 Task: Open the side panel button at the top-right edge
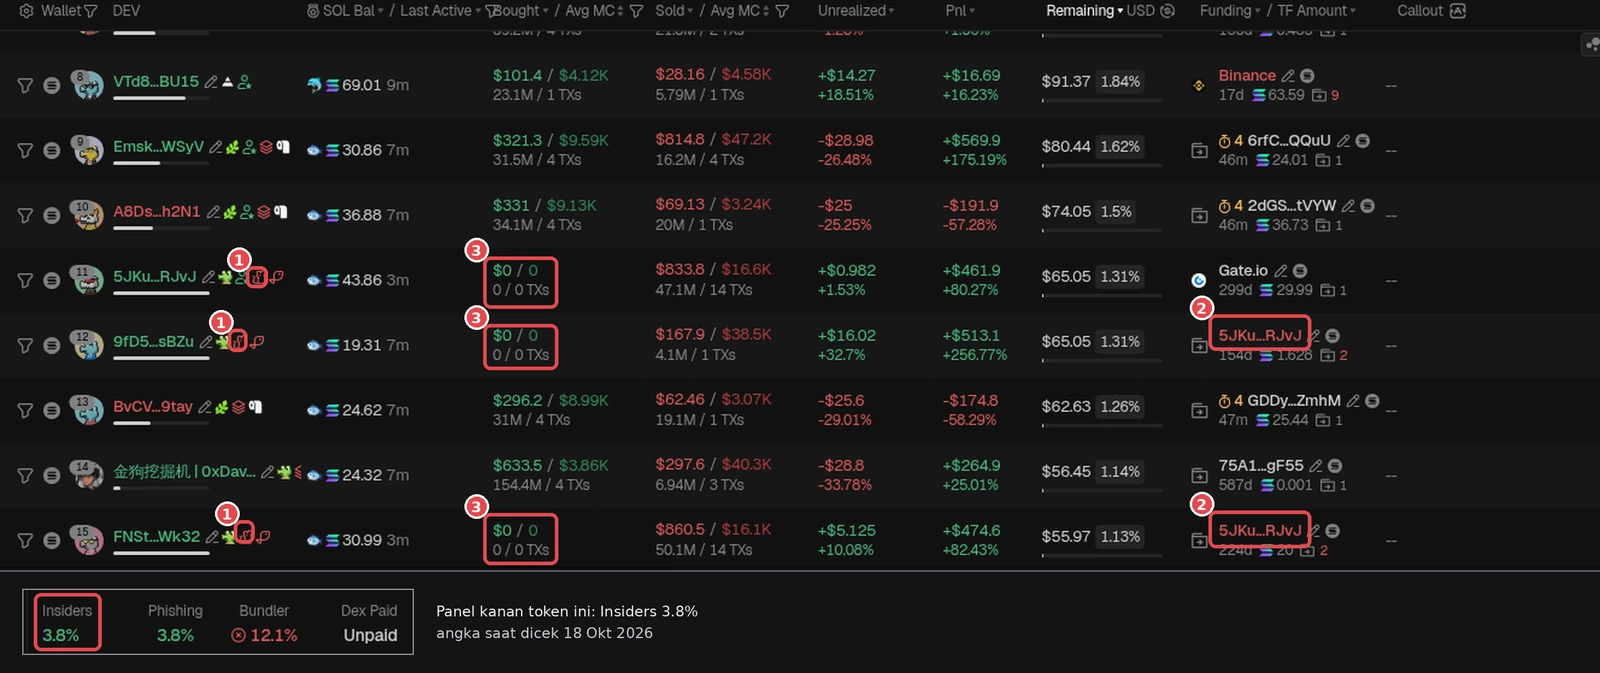point(1591,44)
